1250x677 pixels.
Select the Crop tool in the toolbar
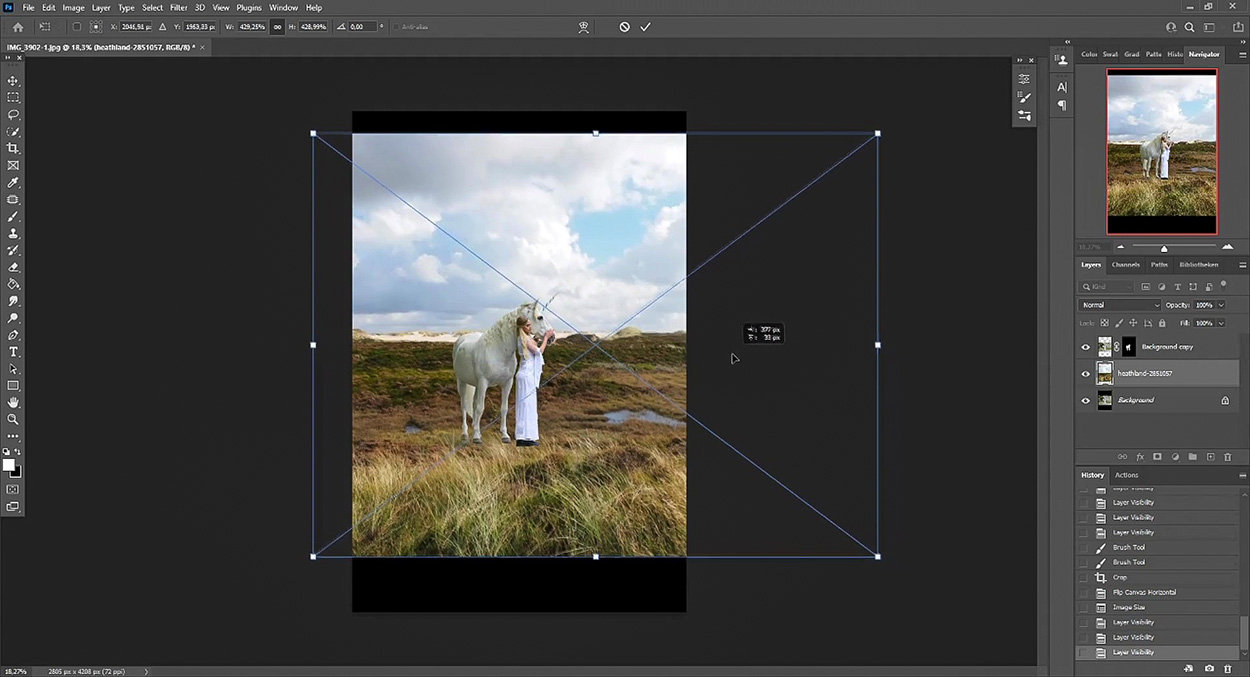click(x=13, y=149)
